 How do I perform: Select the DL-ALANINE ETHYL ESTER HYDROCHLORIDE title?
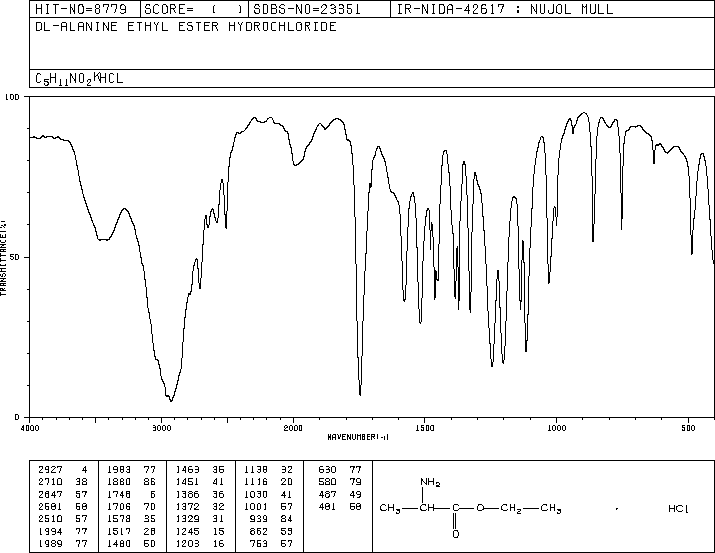click(x=185, y=27)
